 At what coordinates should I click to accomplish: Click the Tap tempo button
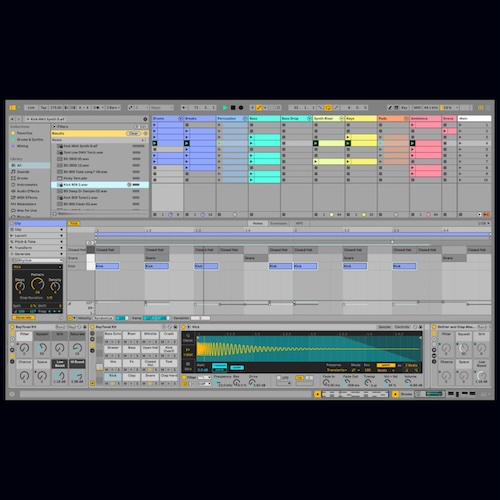44,108
